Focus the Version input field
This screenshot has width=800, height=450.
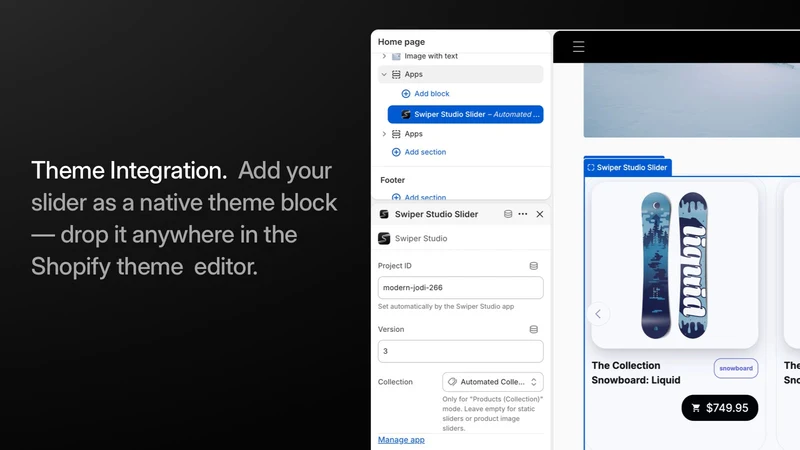click(460, 352)
